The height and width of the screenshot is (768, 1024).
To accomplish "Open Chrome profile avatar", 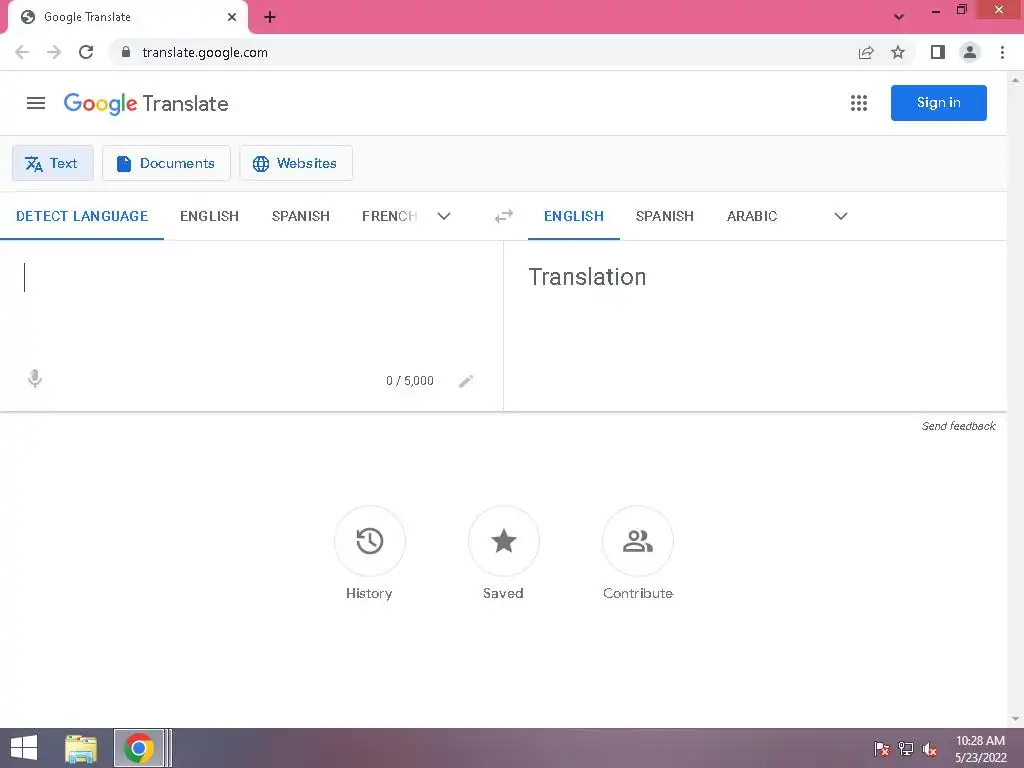I will 970,52.
